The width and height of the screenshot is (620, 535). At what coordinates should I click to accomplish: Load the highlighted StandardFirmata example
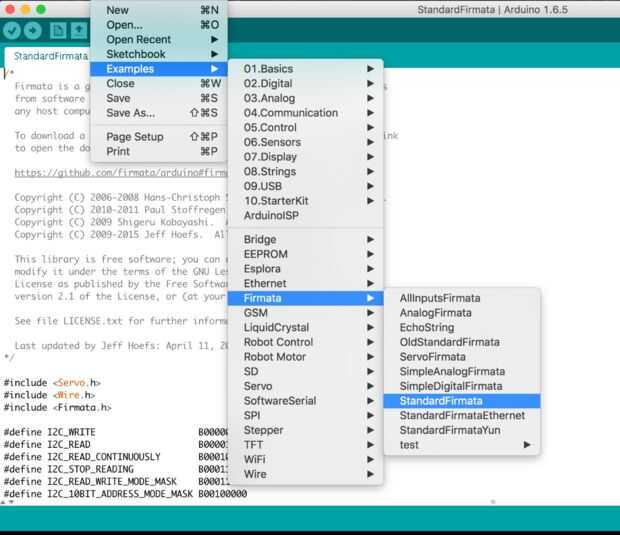462,401
